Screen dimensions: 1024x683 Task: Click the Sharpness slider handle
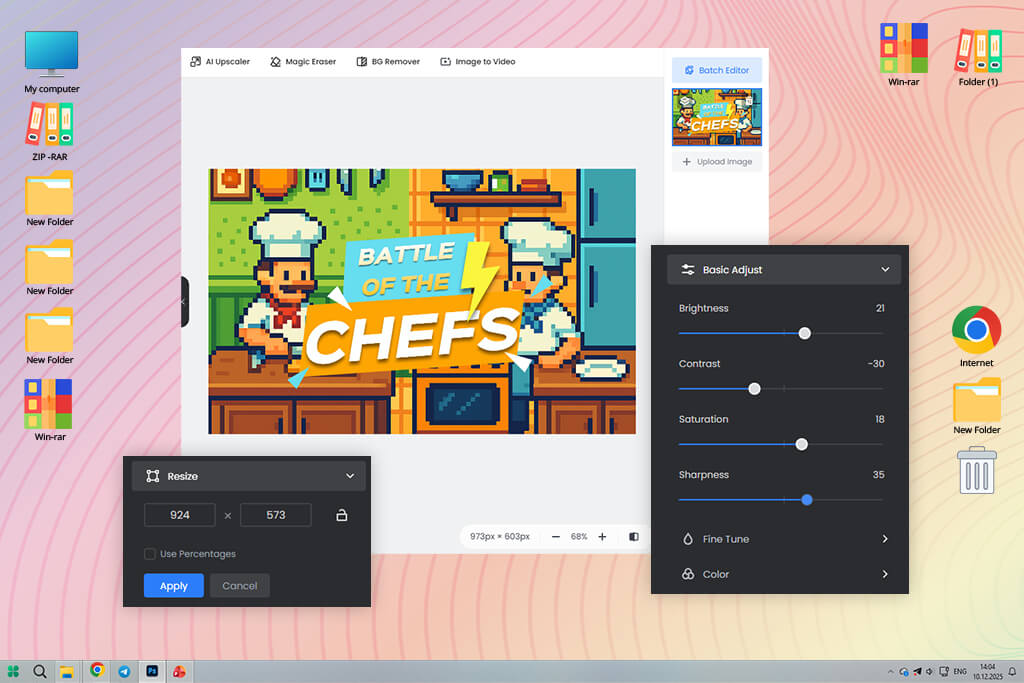[x=807, y=500]
